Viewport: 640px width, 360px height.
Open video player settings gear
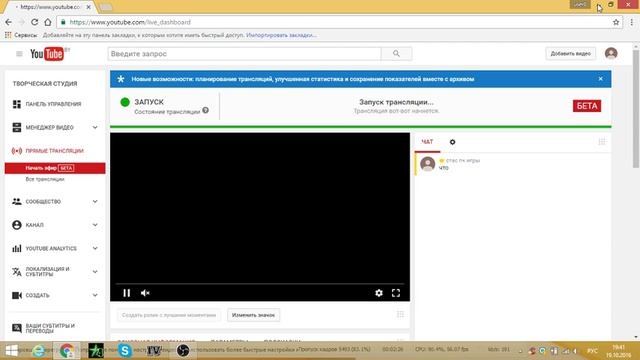pos(379,293)
